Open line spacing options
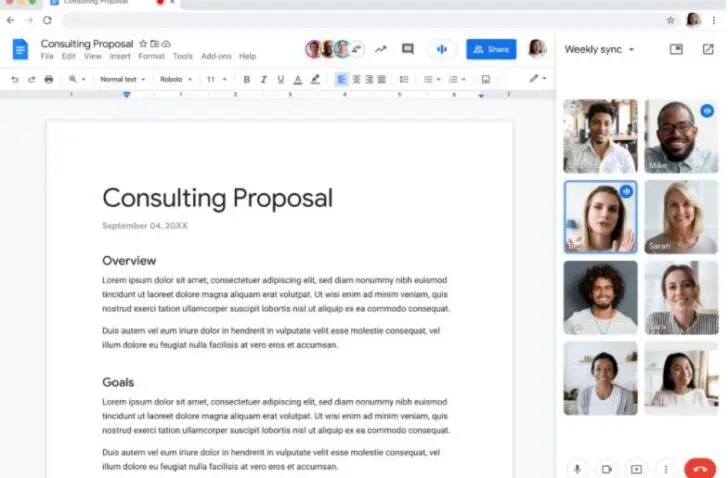Screen dimensions: 728x478 point(404,79)
